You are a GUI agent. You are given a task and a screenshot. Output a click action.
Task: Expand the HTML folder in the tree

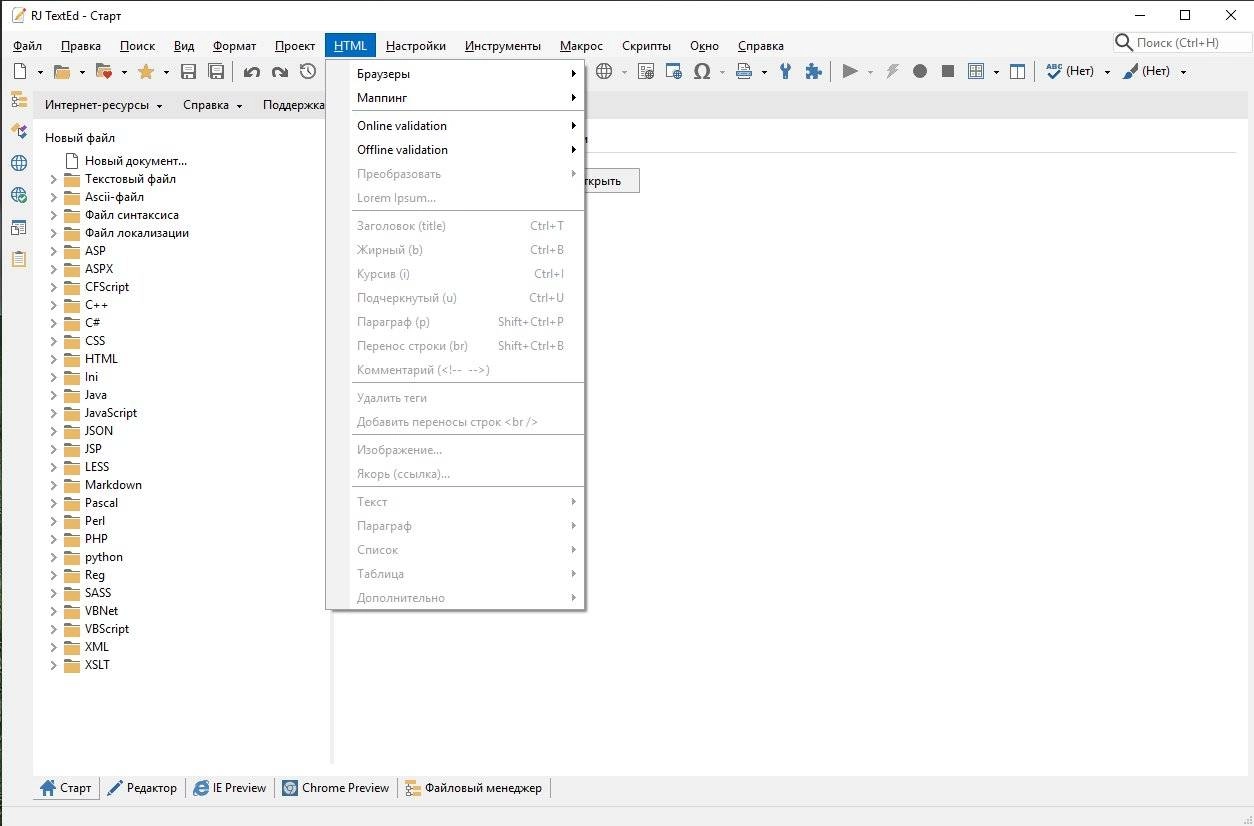click(54, 359)
